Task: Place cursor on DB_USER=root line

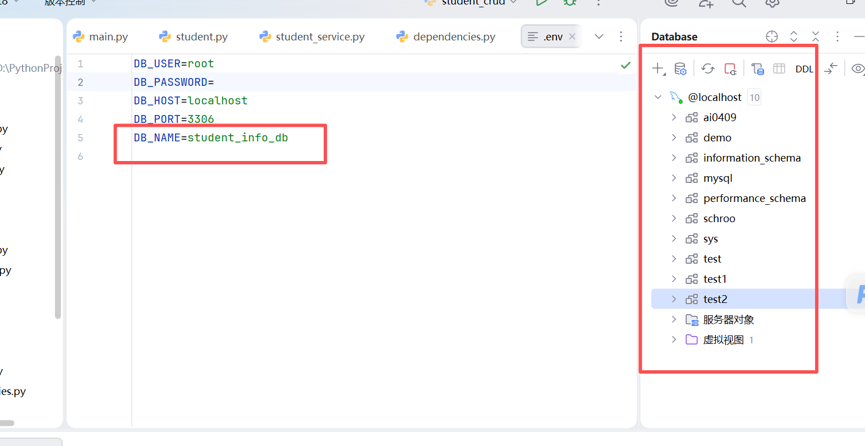Action: (174, 63)
